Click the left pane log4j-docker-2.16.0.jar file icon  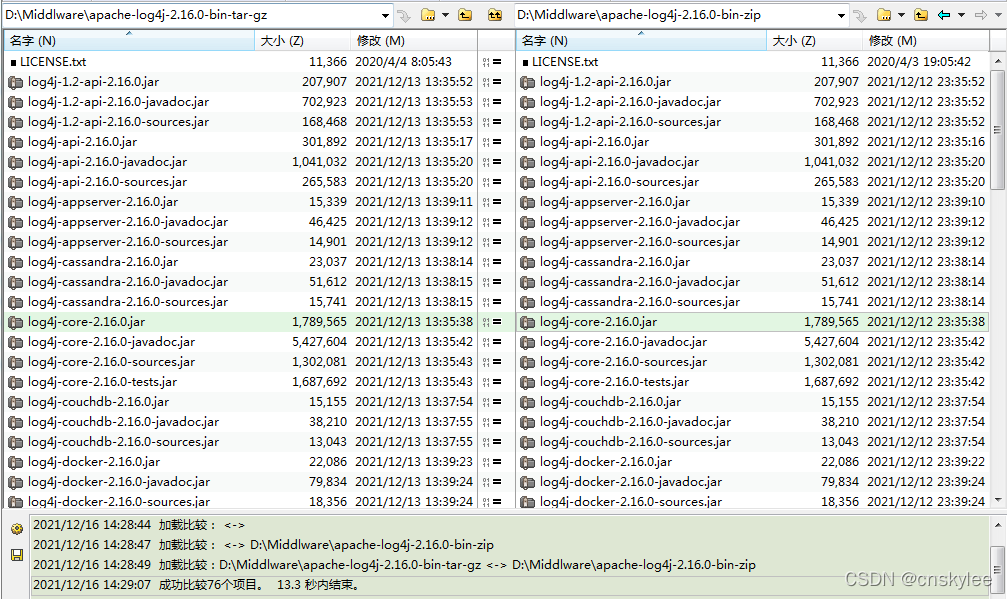pos(15,462)
